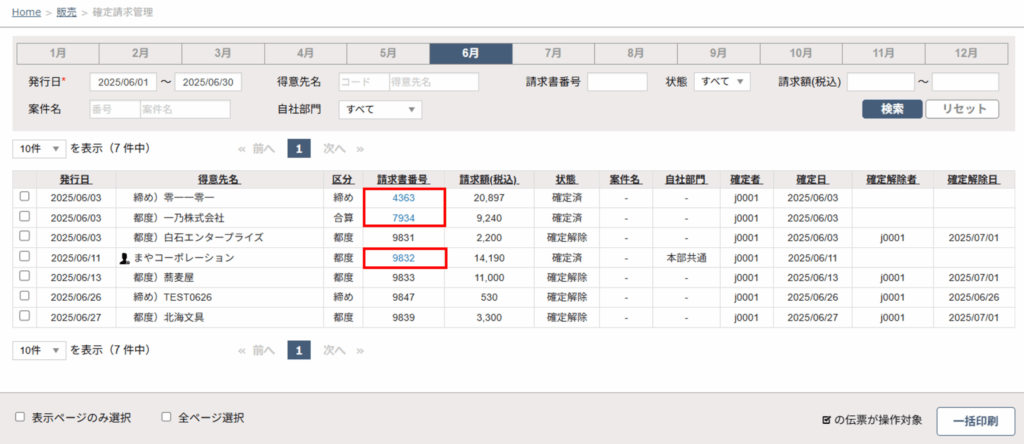Focus the 請求額(税込) maximum field
The height and width of the screenshot is (444, 1024).
pyautogui.click(x=965, y=82)
